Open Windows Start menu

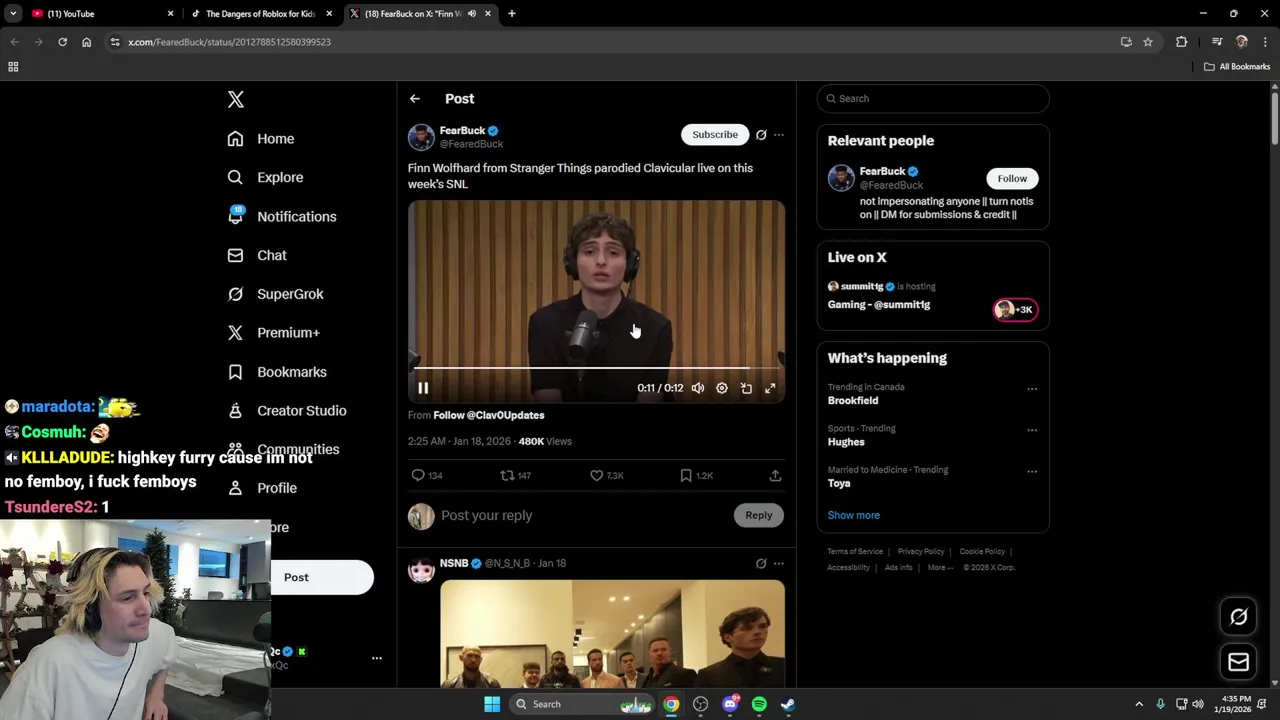pos(492,704)
